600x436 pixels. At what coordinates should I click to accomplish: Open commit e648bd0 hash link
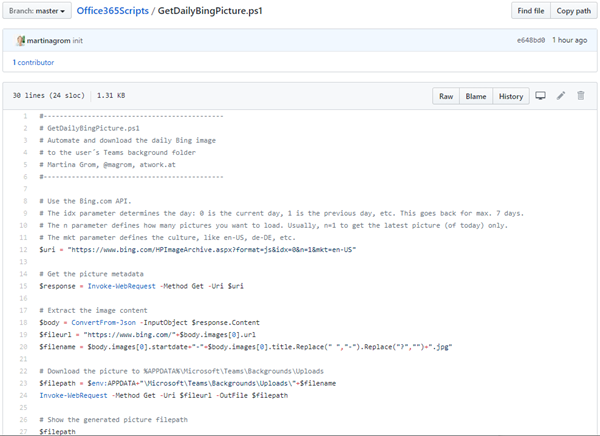pyautogui.click(x=530, y=40)
